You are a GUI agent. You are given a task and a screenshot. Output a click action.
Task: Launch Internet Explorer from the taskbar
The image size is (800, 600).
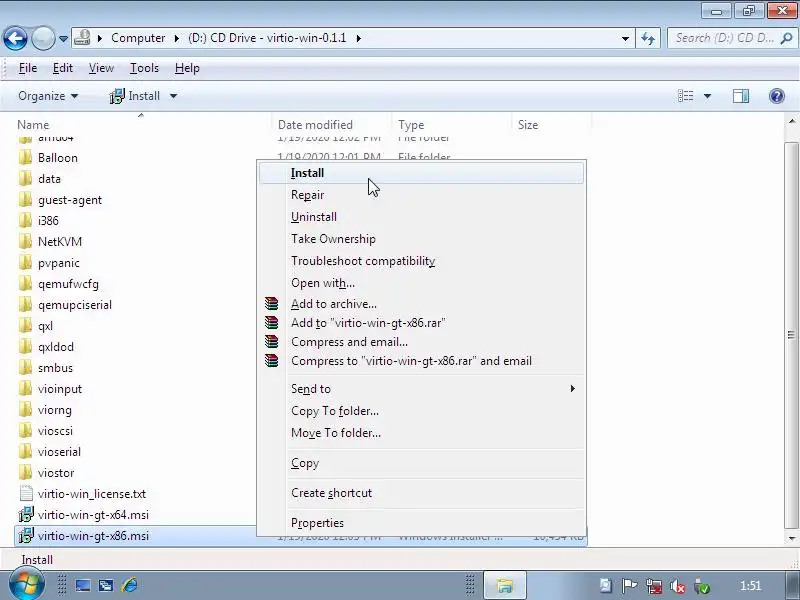[x=130, y=585]
